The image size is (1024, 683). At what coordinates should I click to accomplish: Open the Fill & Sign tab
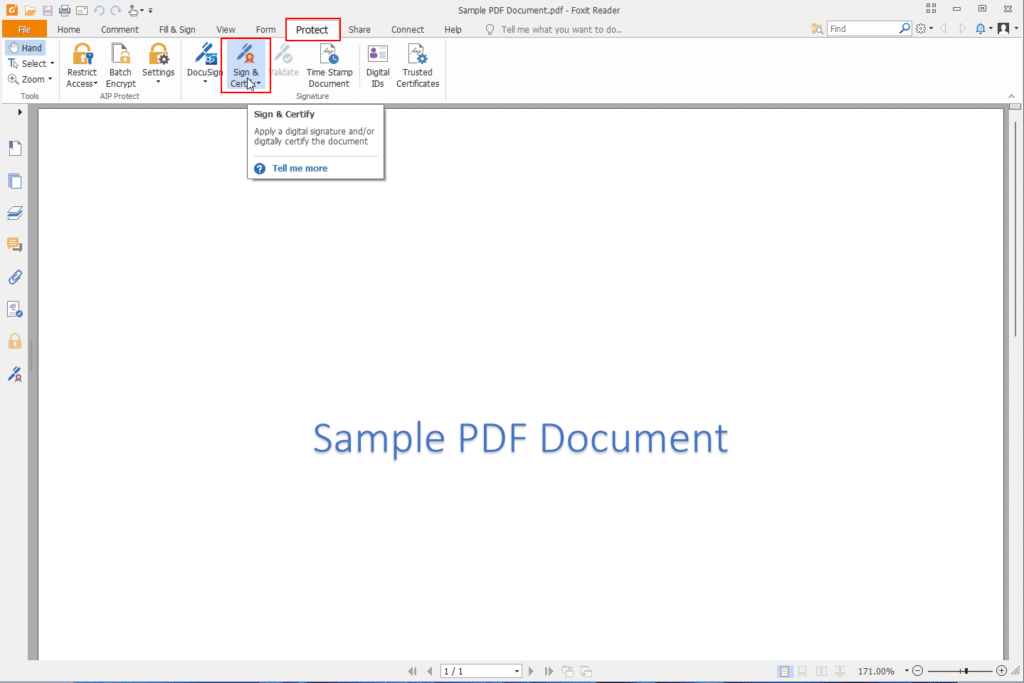click(x=177, y=29)
